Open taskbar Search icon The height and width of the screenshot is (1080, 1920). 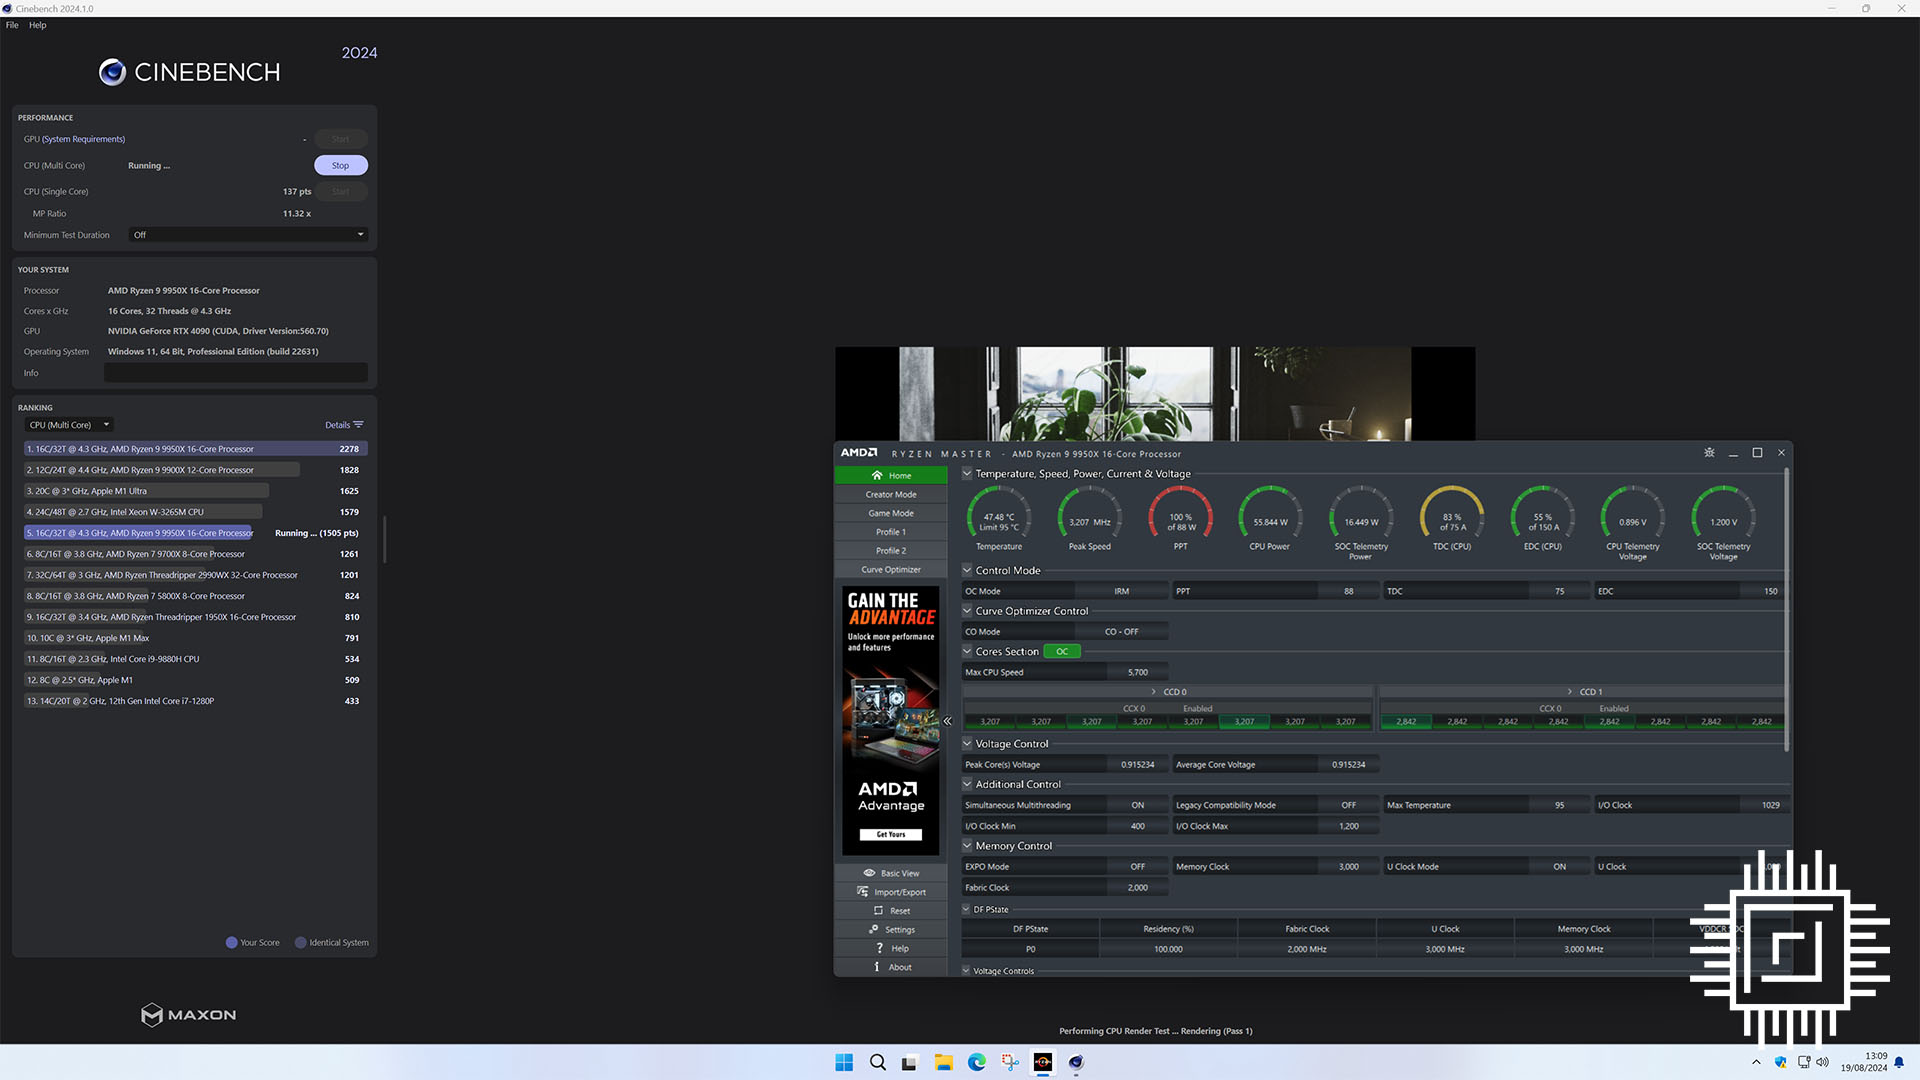tap(877, 1062)
